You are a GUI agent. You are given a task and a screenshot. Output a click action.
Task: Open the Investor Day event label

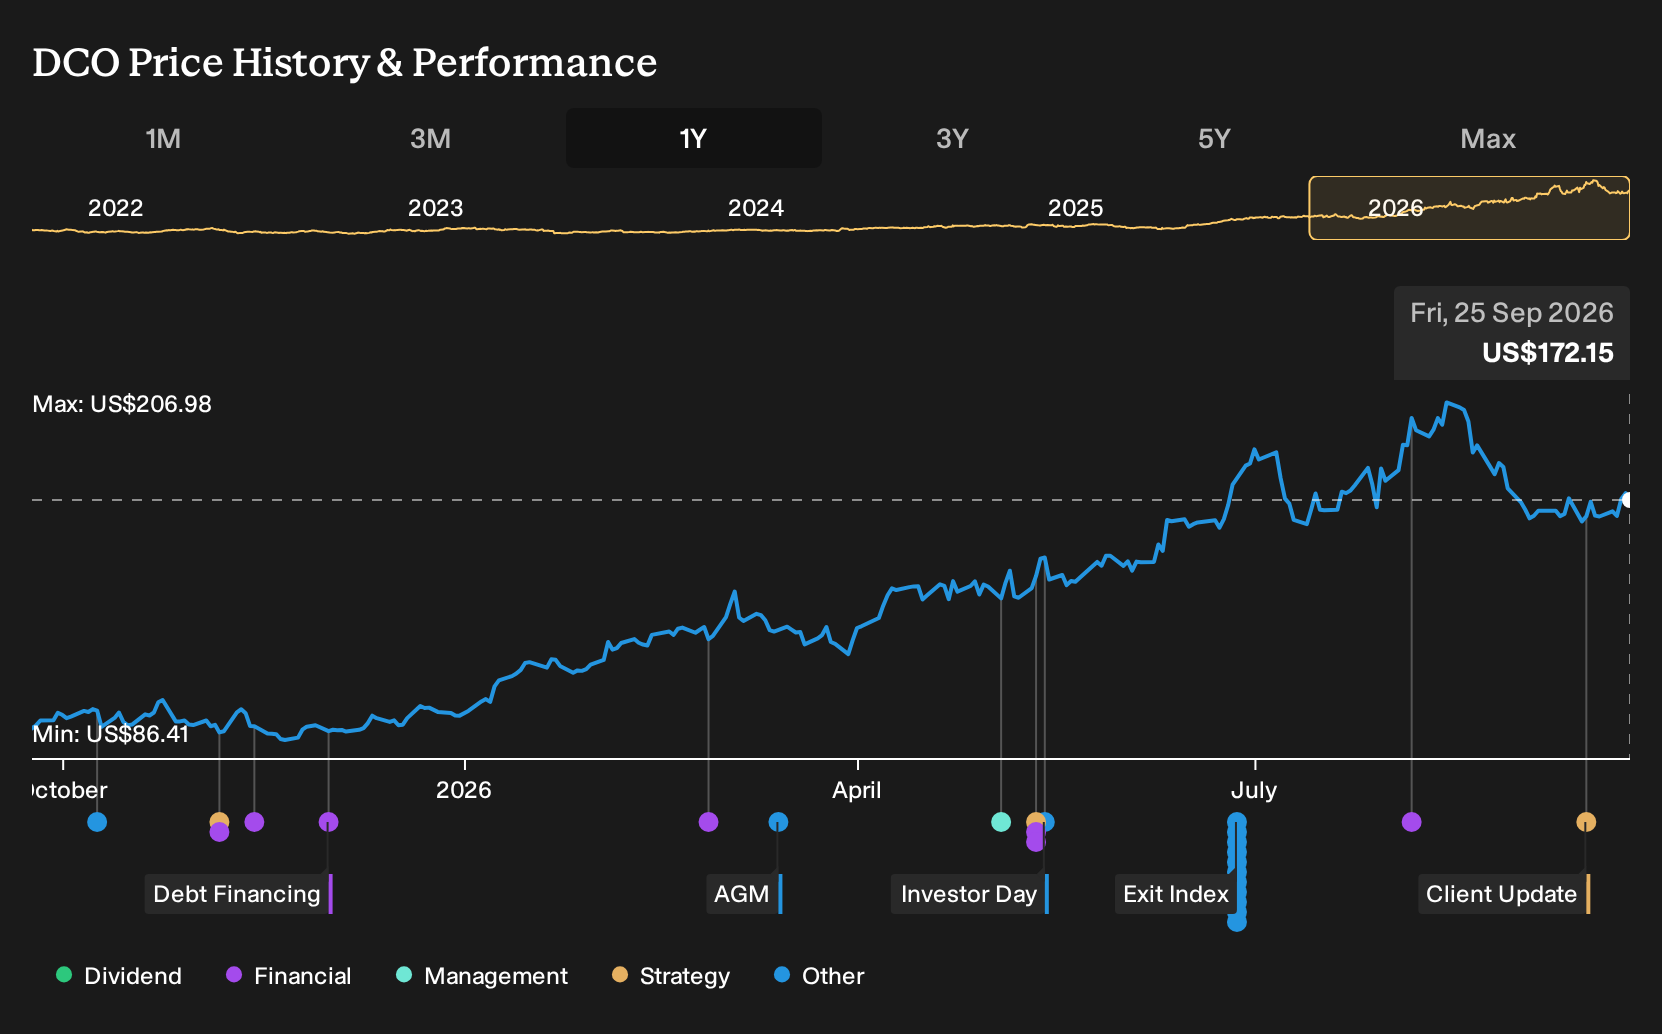point(970,894)
